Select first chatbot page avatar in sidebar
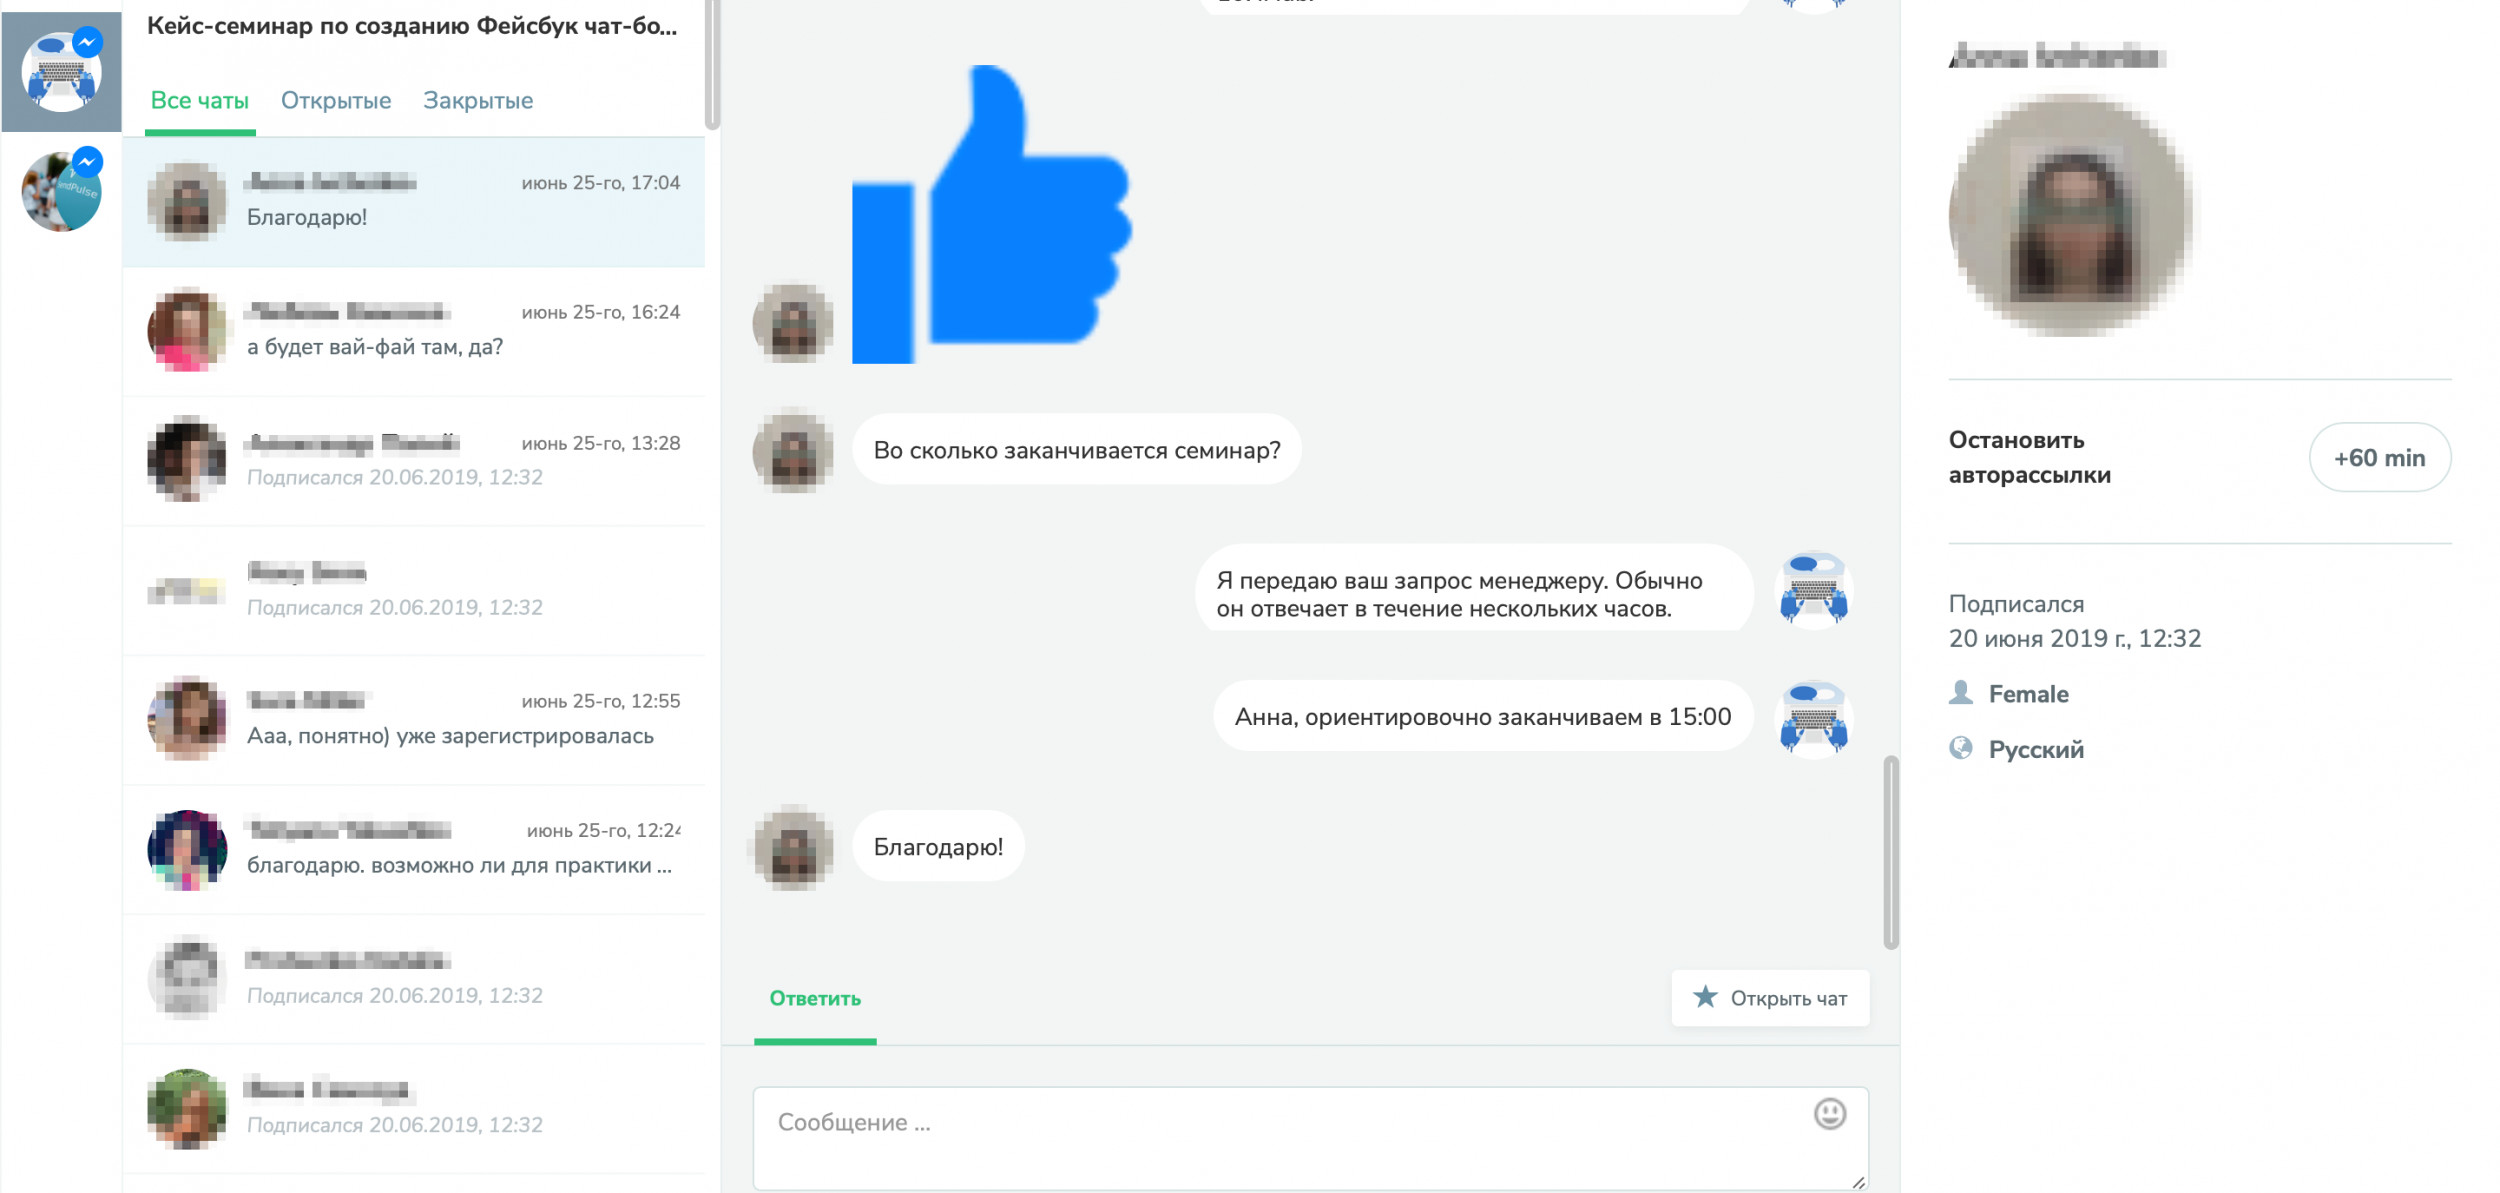Image resolution: width=2500 pixels, height=1193 pixels. 61,70
